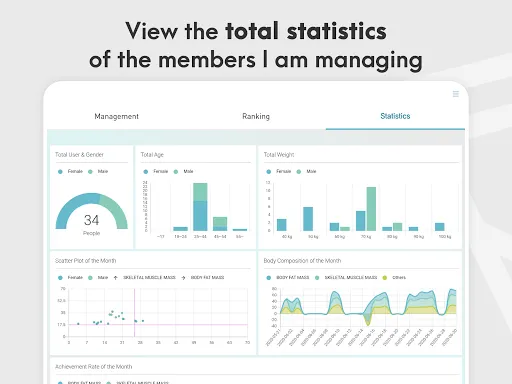This screenshot has height=384, width=512.
Task: Click the Total Weight heading
Action: pyautogui.click(x=279, y=155)
